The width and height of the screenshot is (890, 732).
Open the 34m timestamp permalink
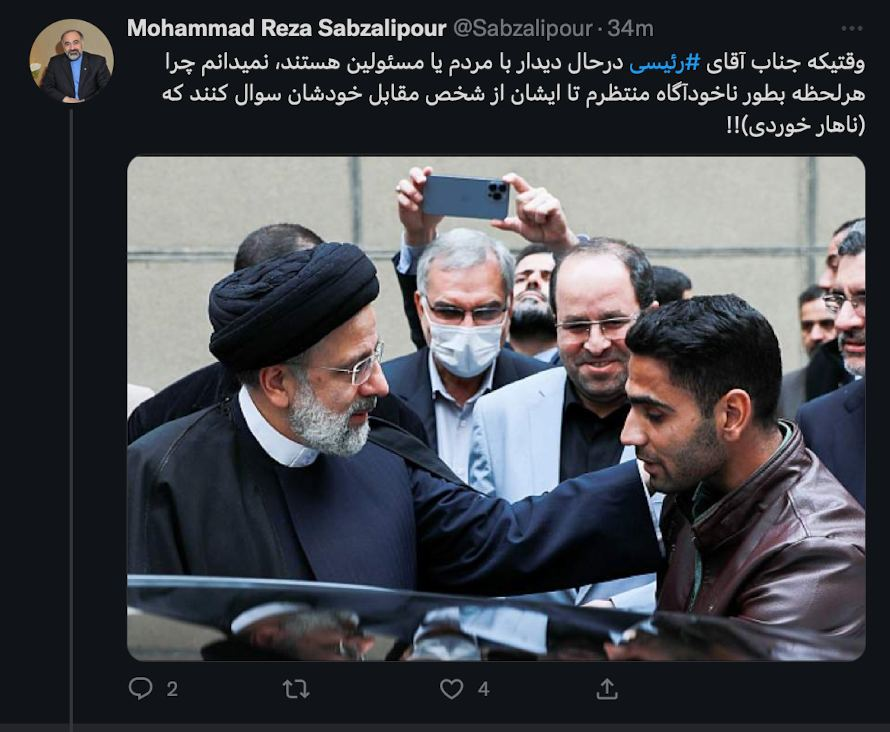630,28
